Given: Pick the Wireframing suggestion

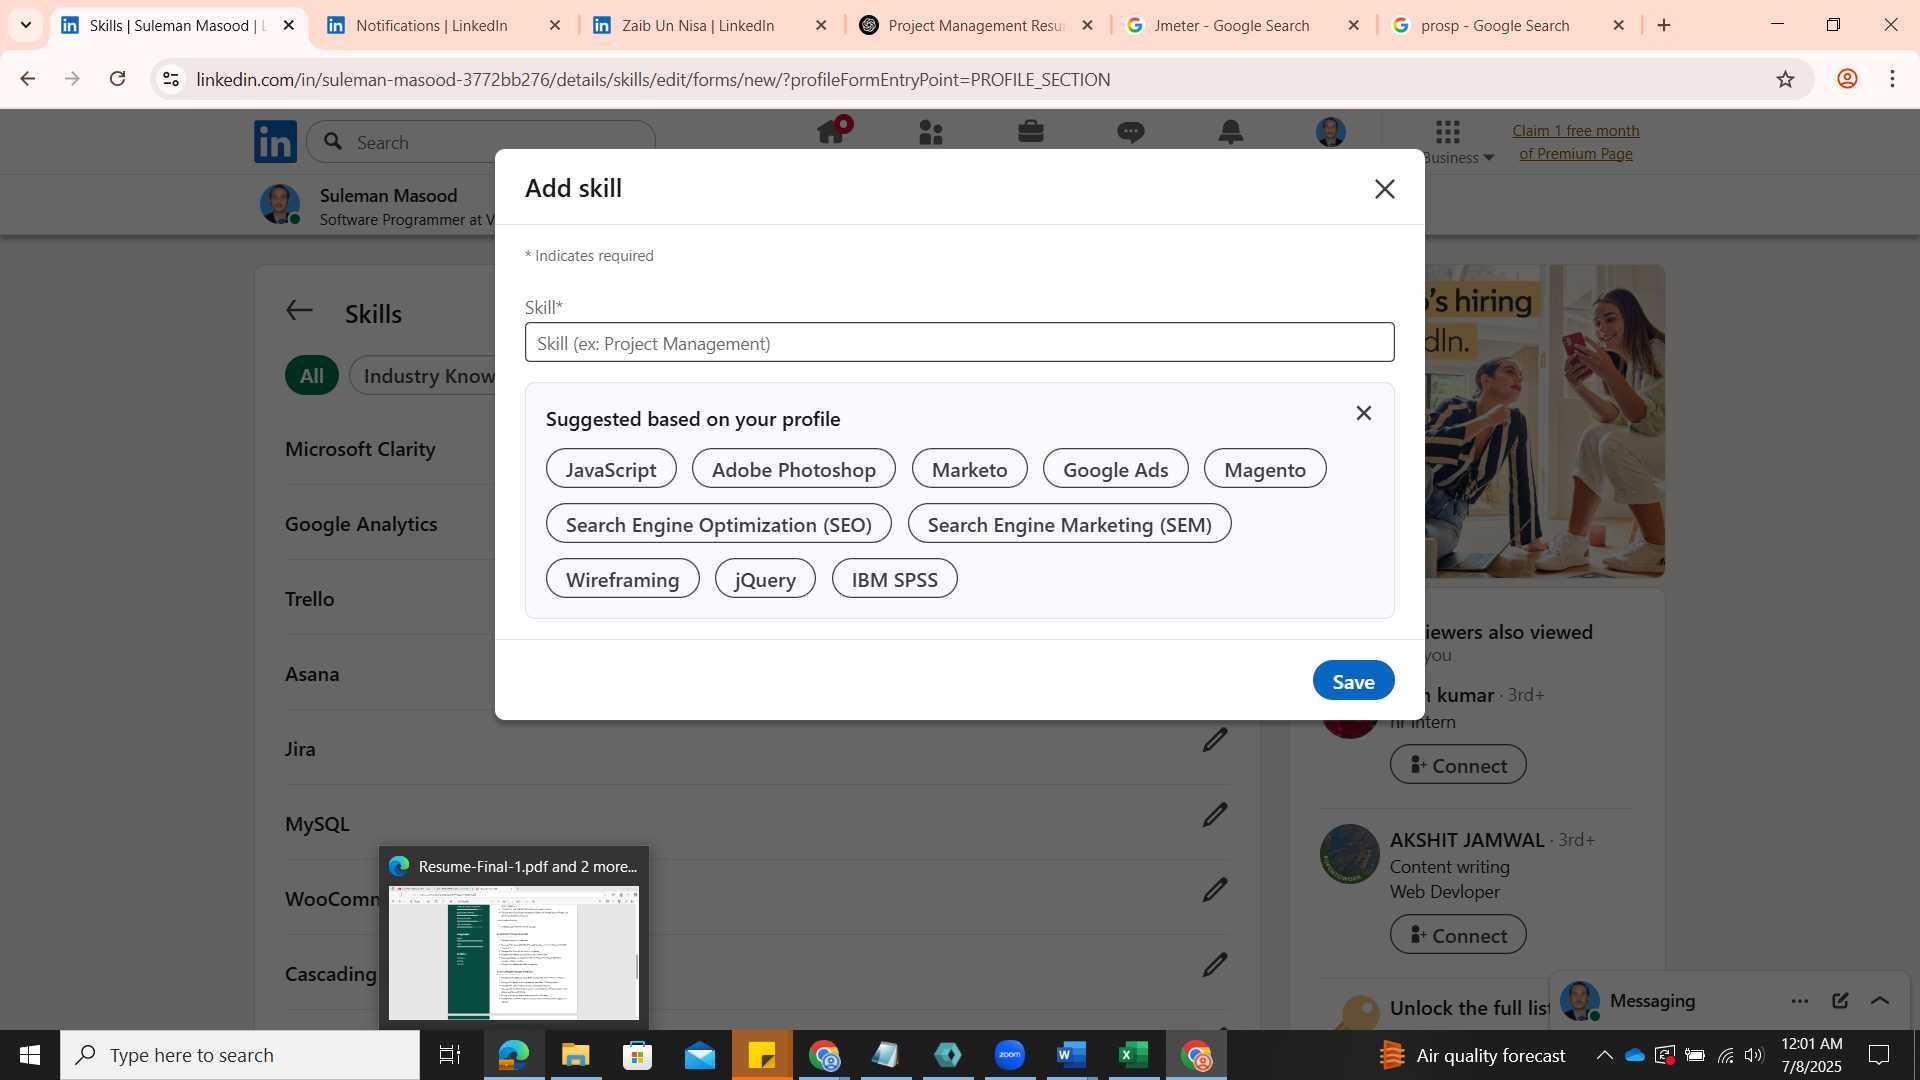Looking at the screenshot, I should 622,579.
